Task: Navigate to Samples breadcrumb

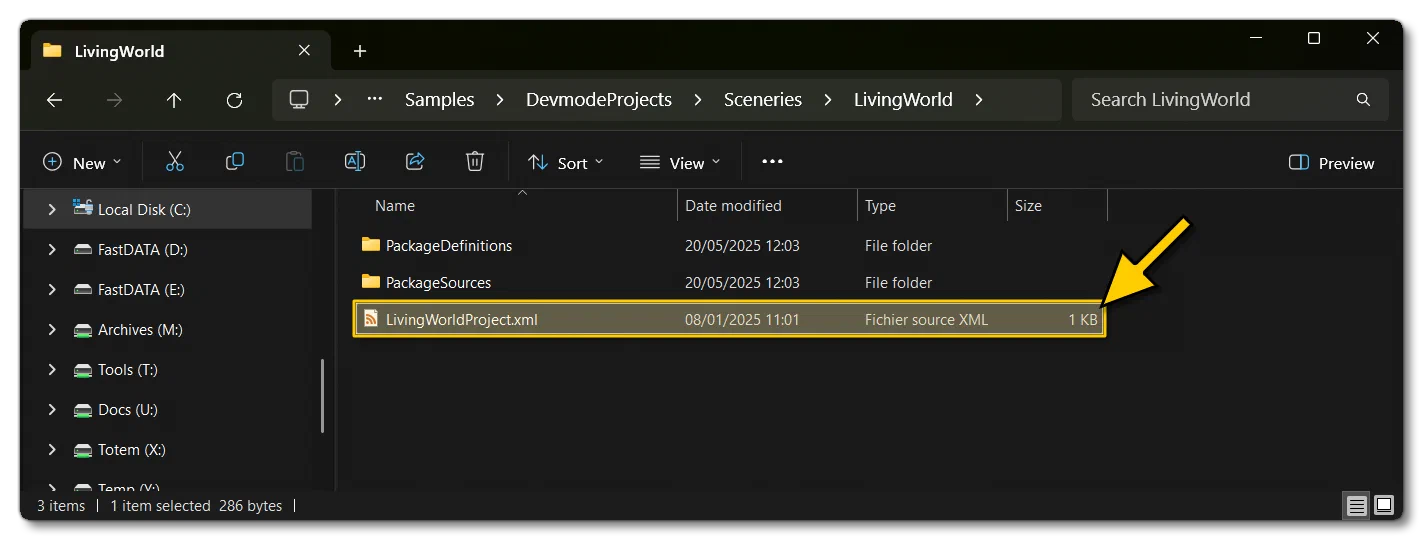Action: click(439, 100)
